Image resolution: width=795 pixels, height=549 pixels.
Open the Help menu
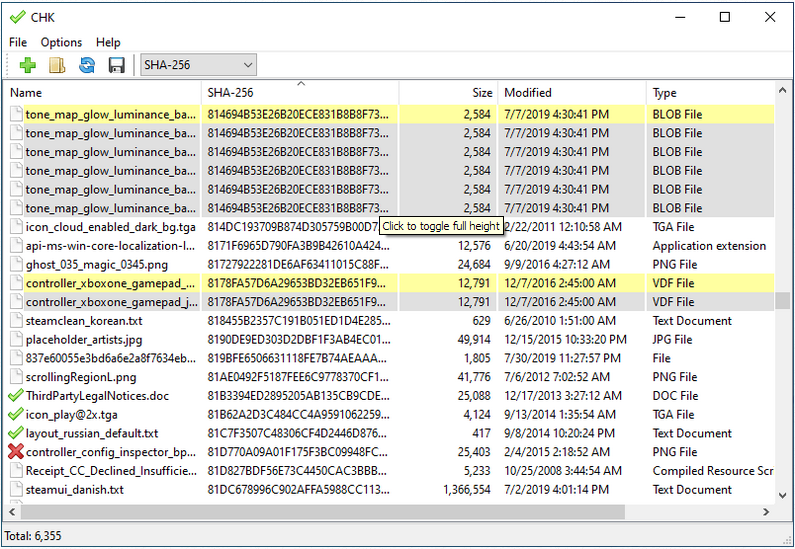tap(108, 42)
